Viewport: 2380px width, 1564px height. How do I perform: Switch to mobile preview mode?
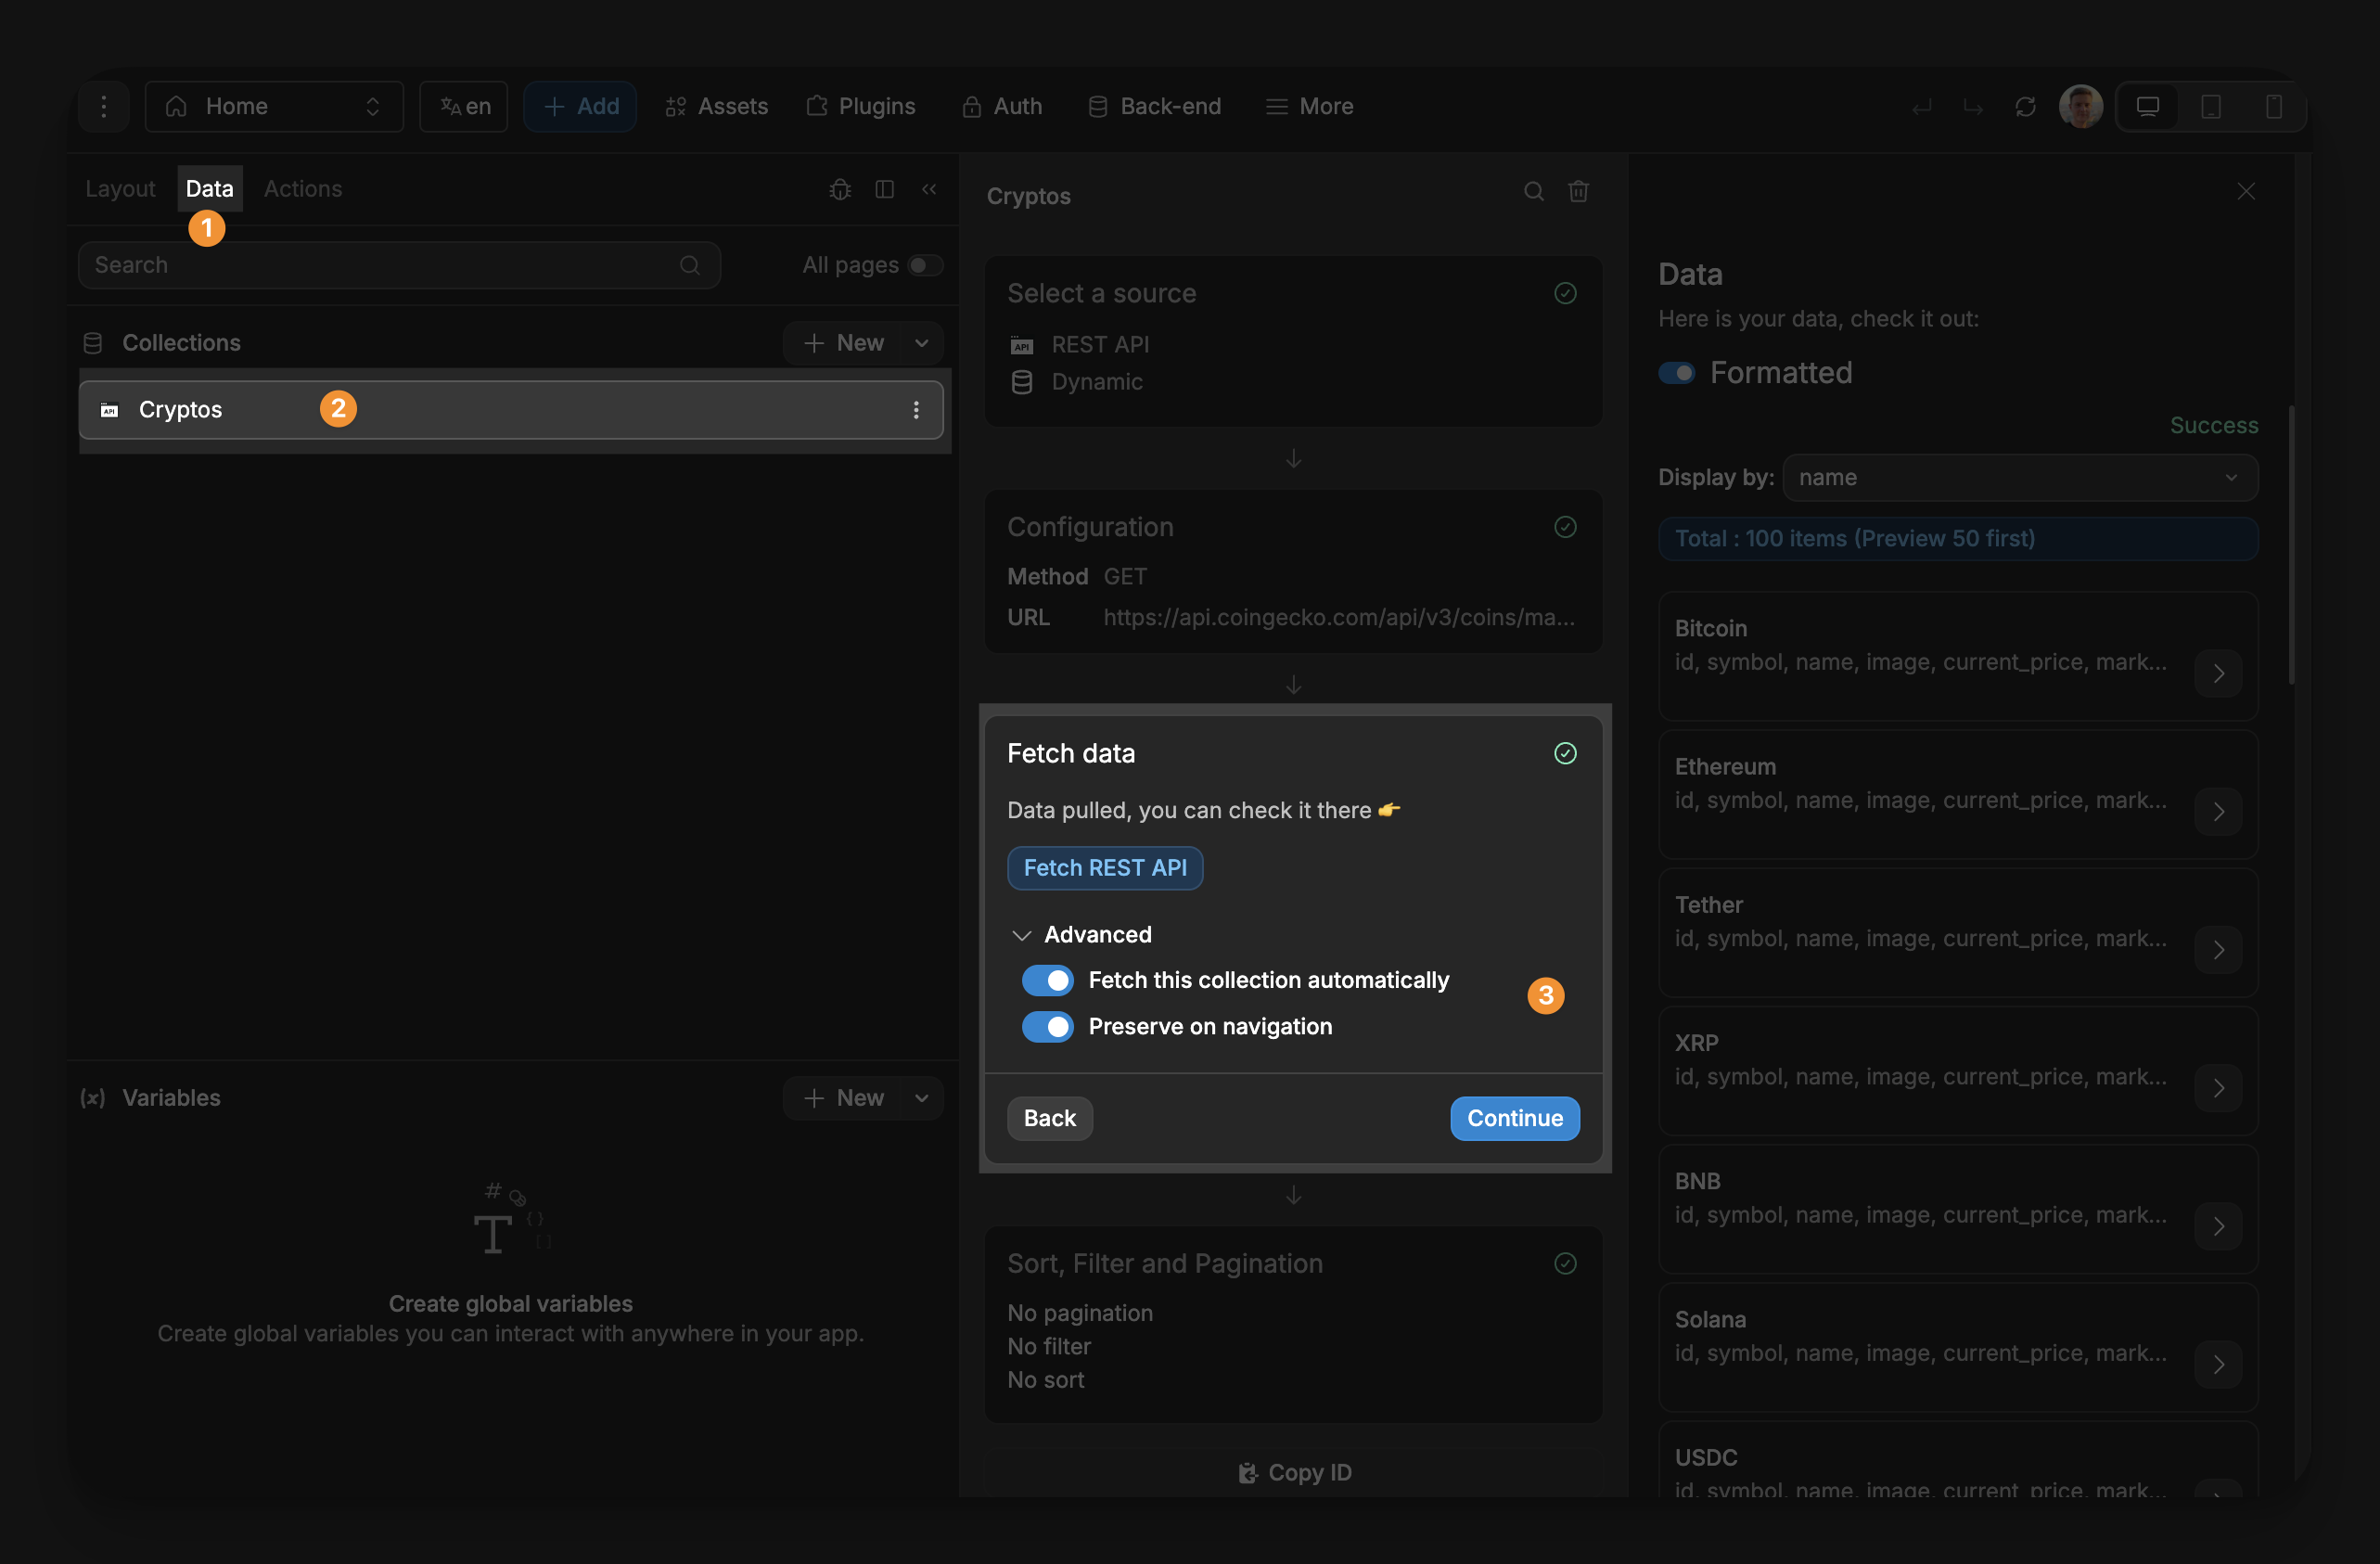coord(2276,106)
